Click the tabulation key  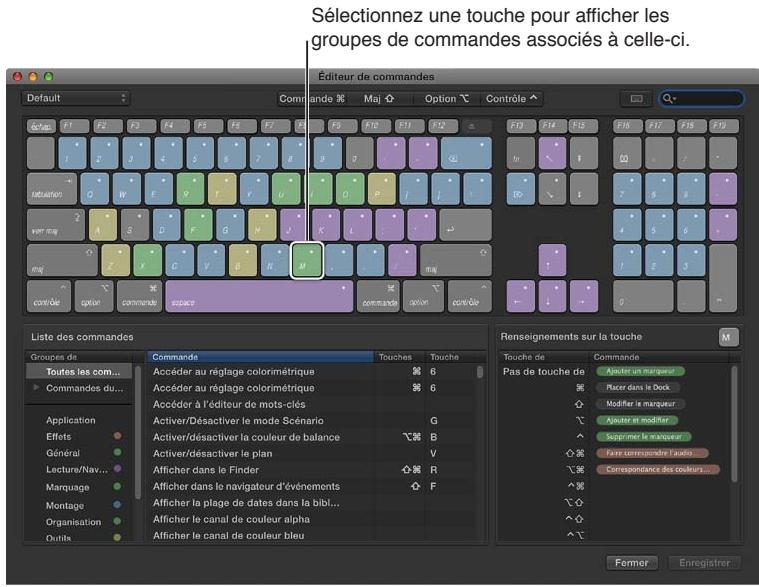click(x=51, y=189)
